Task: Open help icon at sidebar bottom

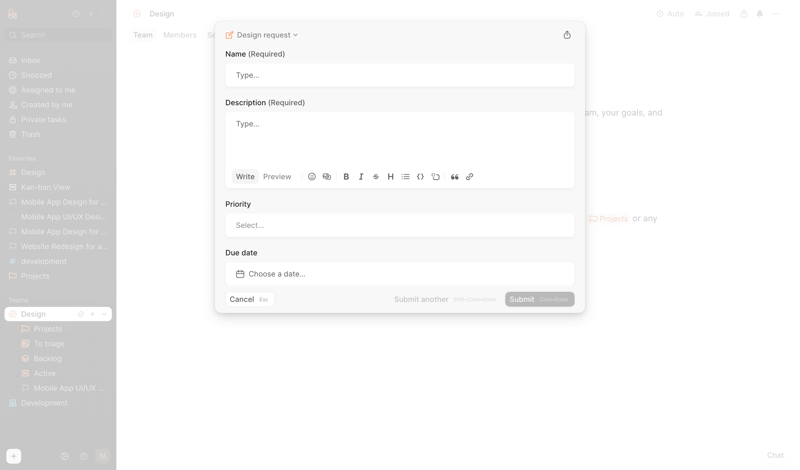Action: (x=83, y=456)
